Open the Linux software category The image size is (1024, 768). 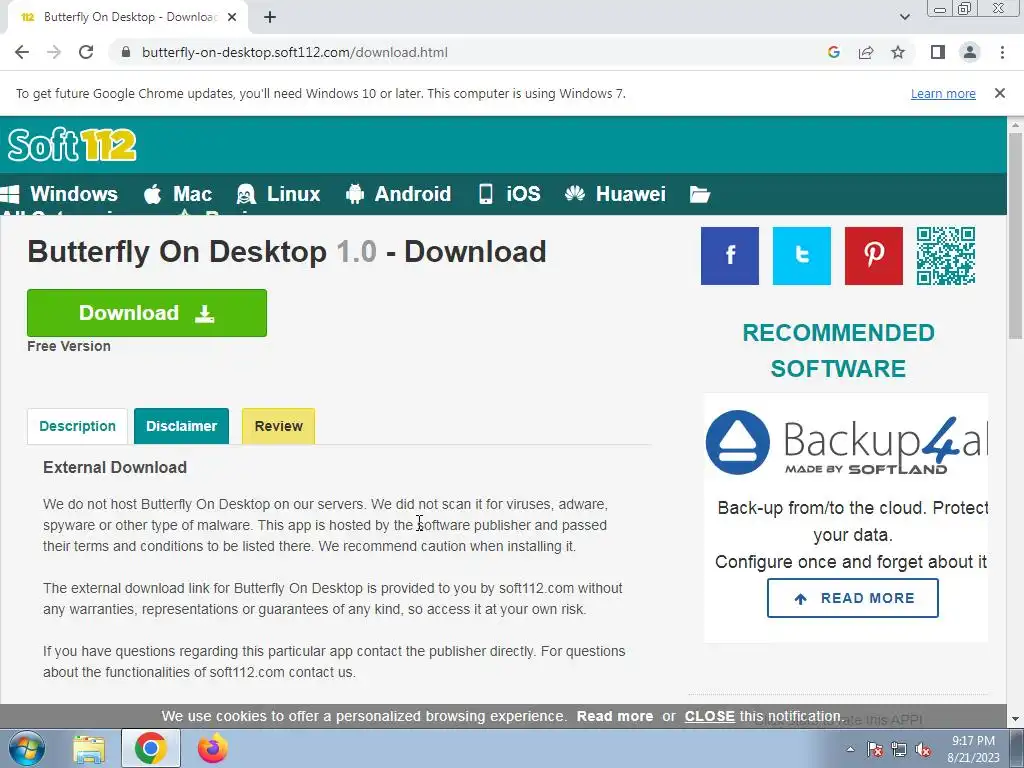point(278,194)
